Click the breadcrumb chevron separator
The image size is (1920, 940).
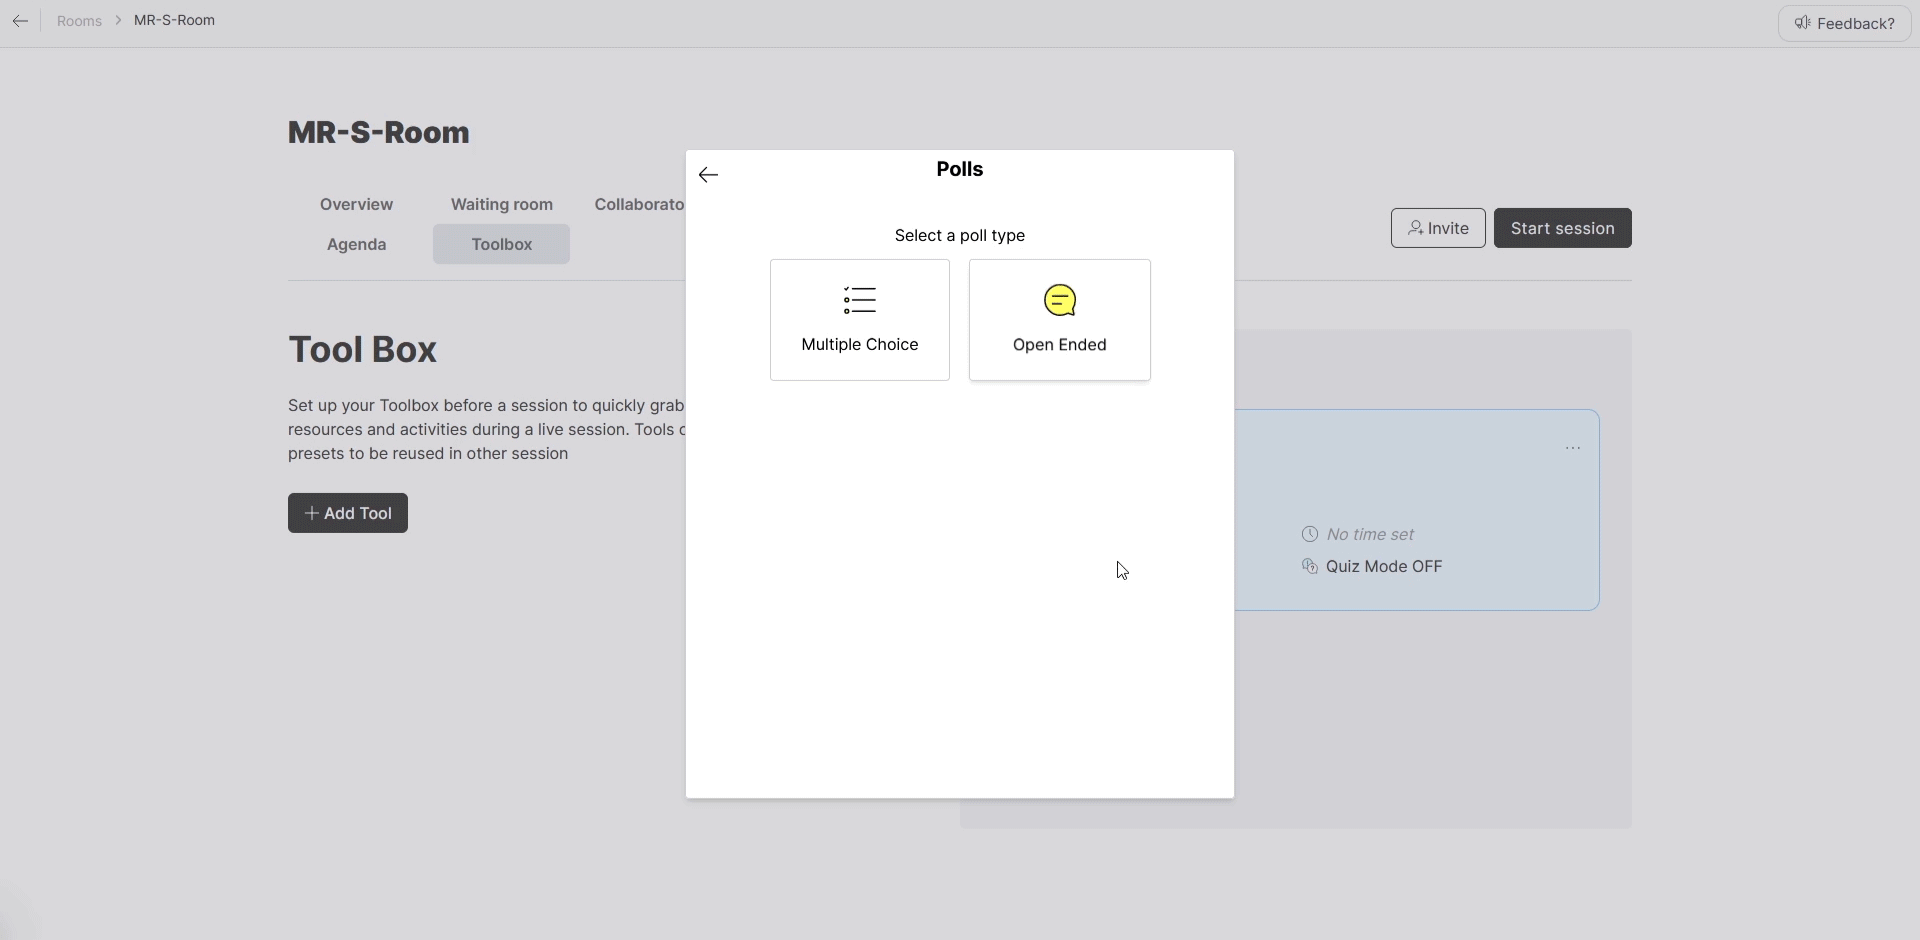point(118,20)
